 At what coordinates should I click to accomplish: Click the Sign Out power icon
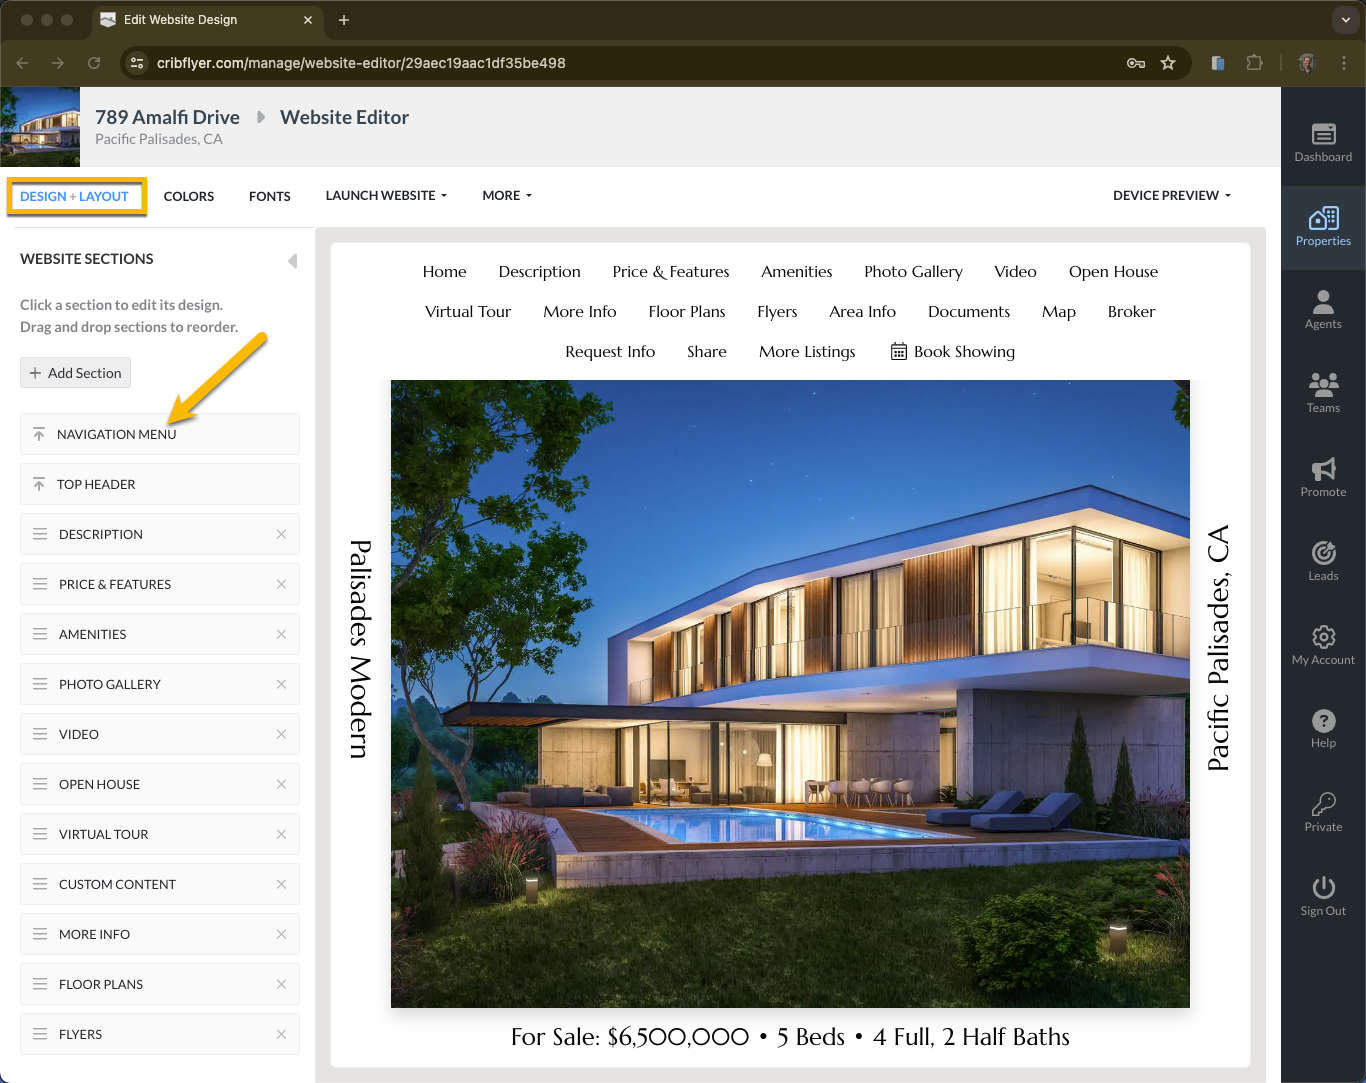click(1323, 888)
